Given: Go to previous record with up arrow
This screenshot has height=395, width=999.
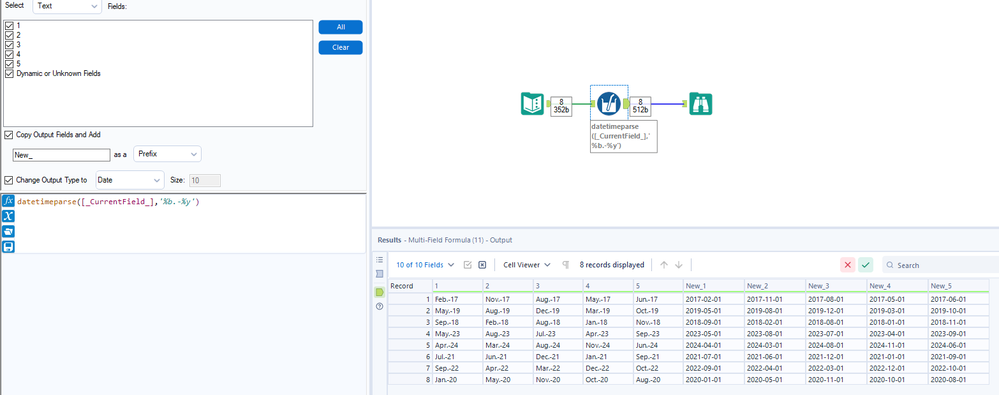Looking at the screenshot, I should pyautogui.click(x=664, y=264).
